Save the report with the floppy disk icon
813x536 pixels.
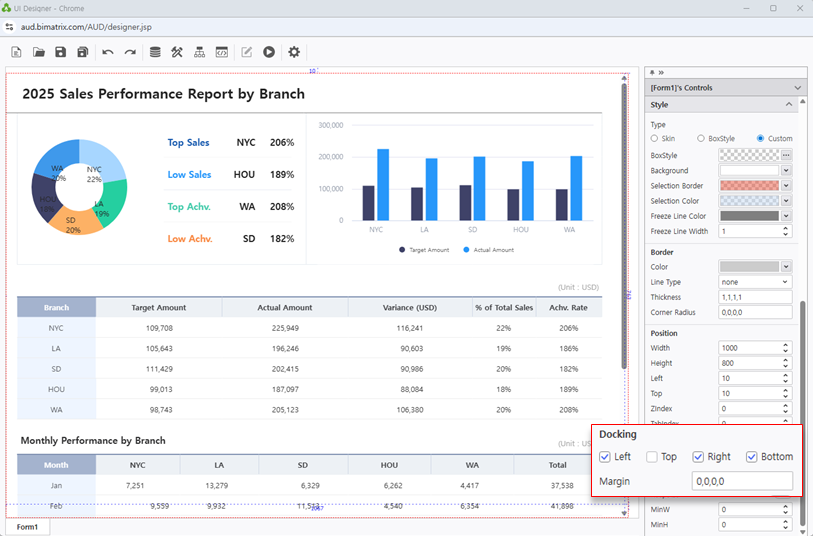tap(61, 52)
